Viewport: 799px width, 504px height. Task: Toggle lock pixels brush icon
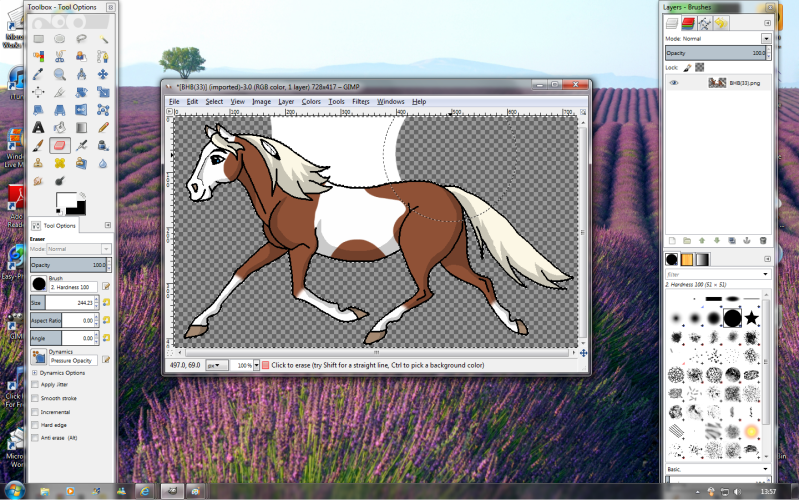pos(687,67)
